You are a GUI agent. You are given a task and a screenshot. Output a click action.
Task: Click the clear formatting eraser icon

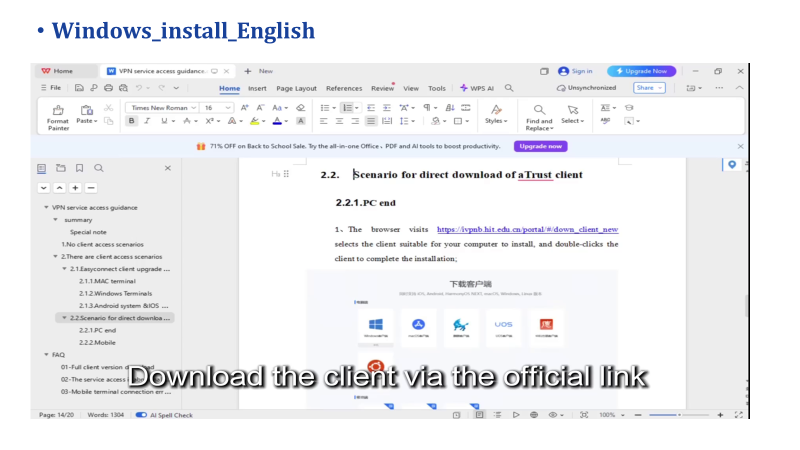[x=300, y=107]
